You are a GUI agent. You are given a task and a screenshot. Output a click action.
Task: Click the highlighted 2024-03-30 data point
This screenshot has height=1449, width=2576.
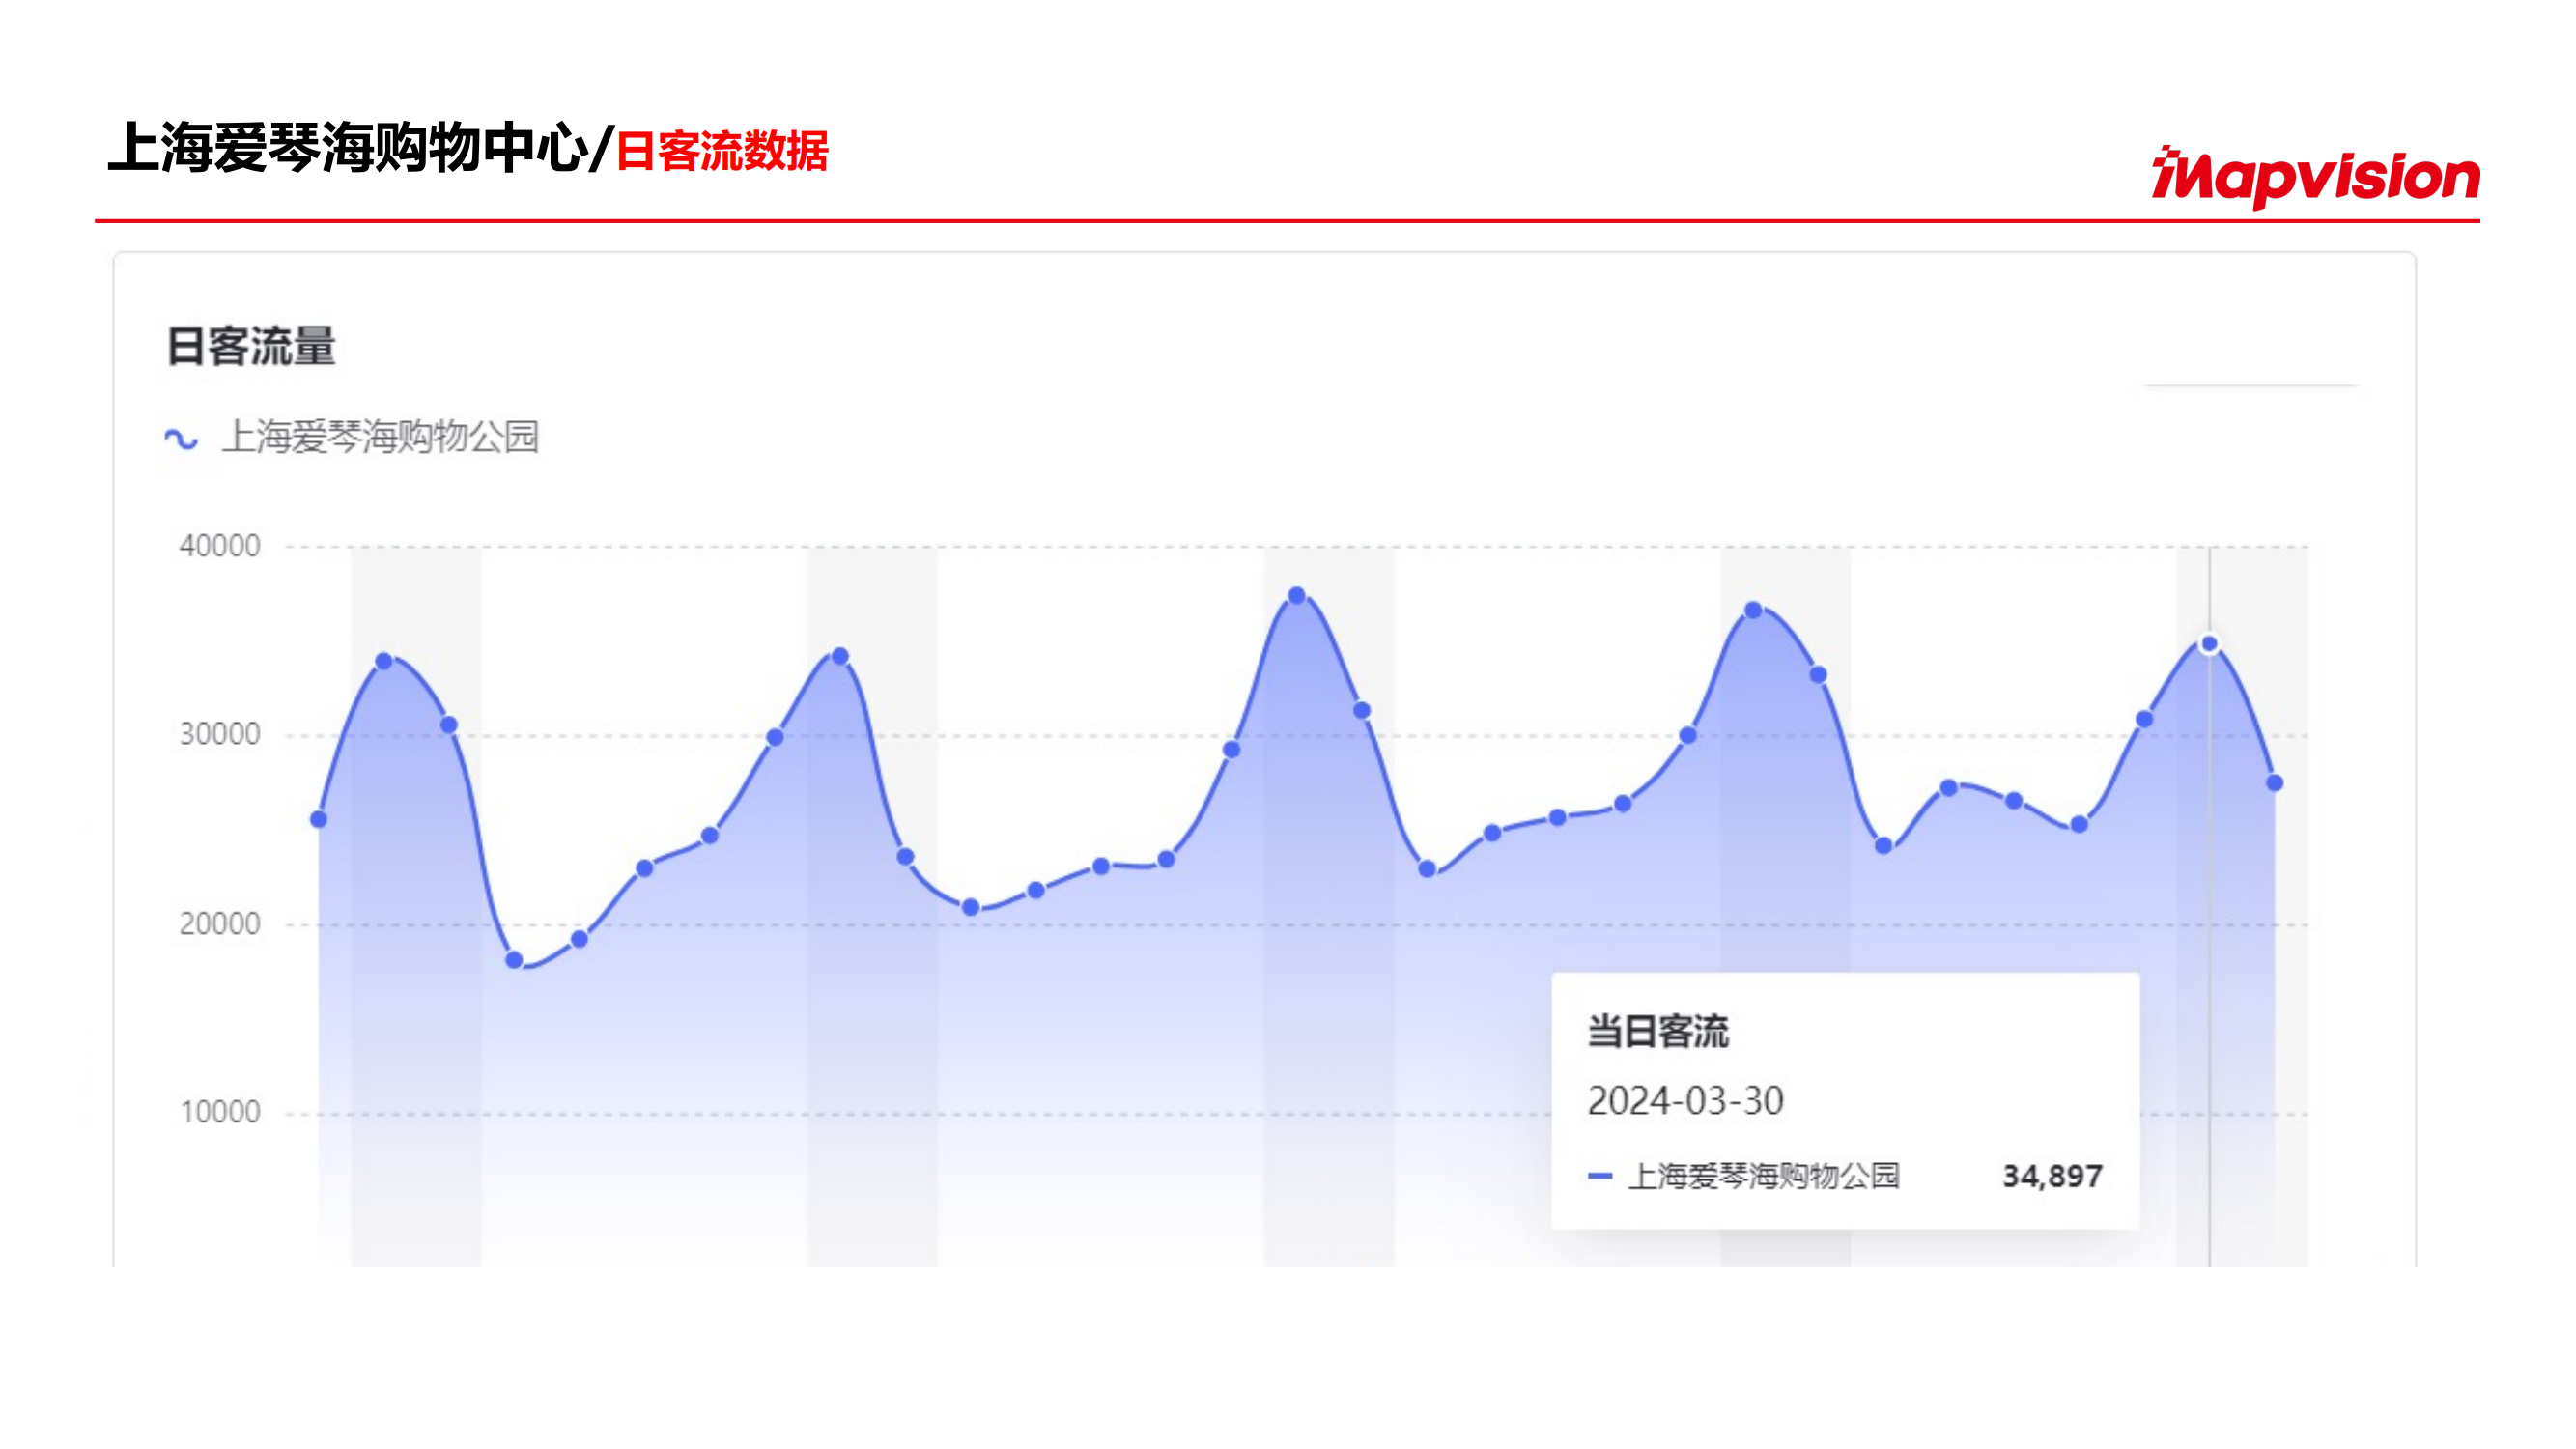(x=2209, y=644)
